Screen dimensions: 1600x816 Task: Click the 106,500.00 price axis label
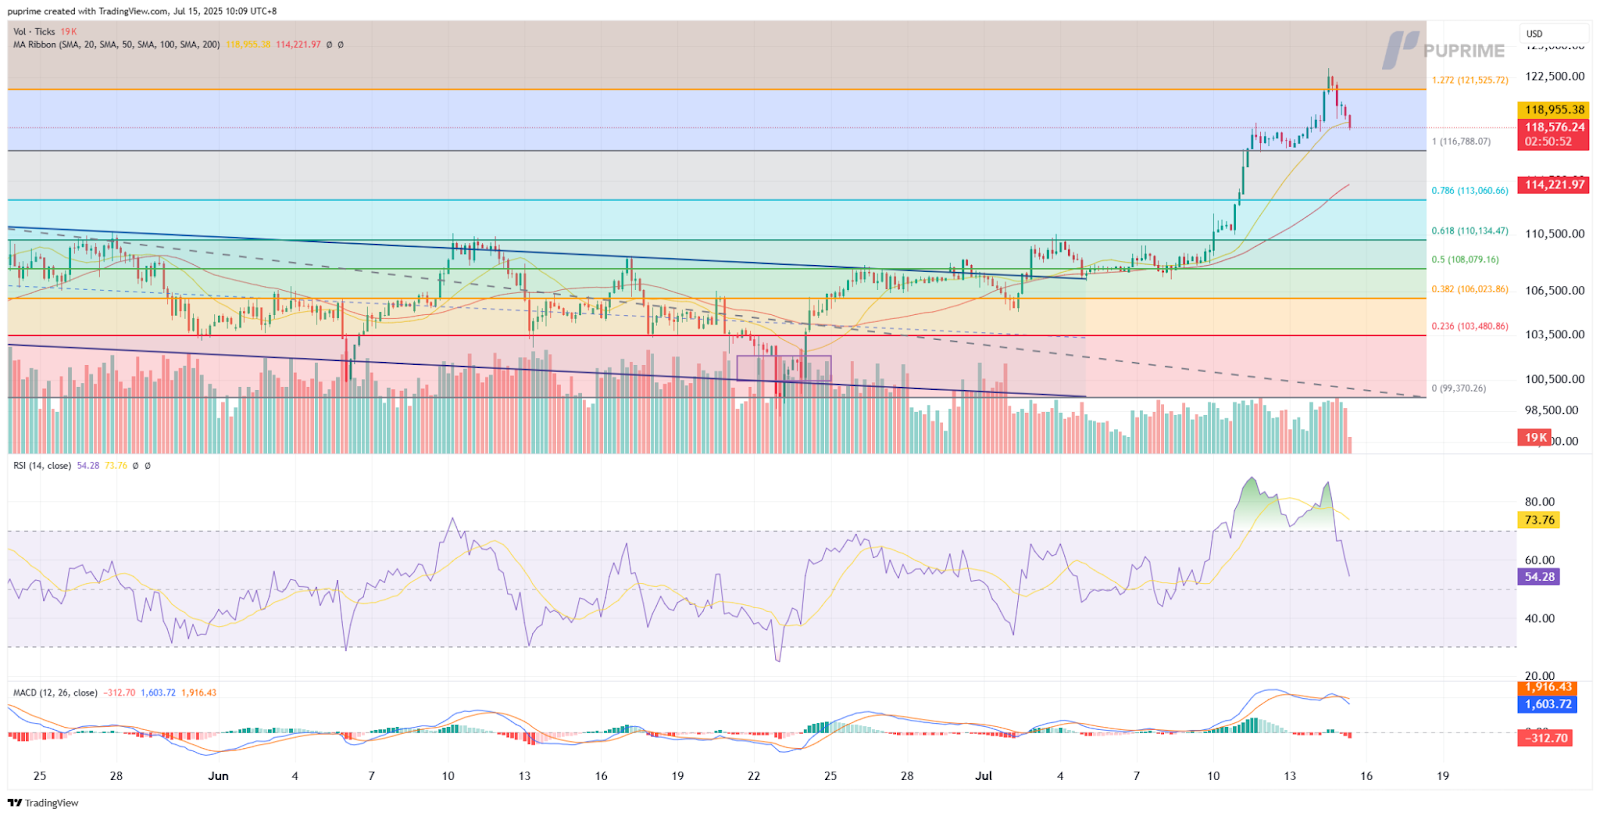(x=1554, y=291)
